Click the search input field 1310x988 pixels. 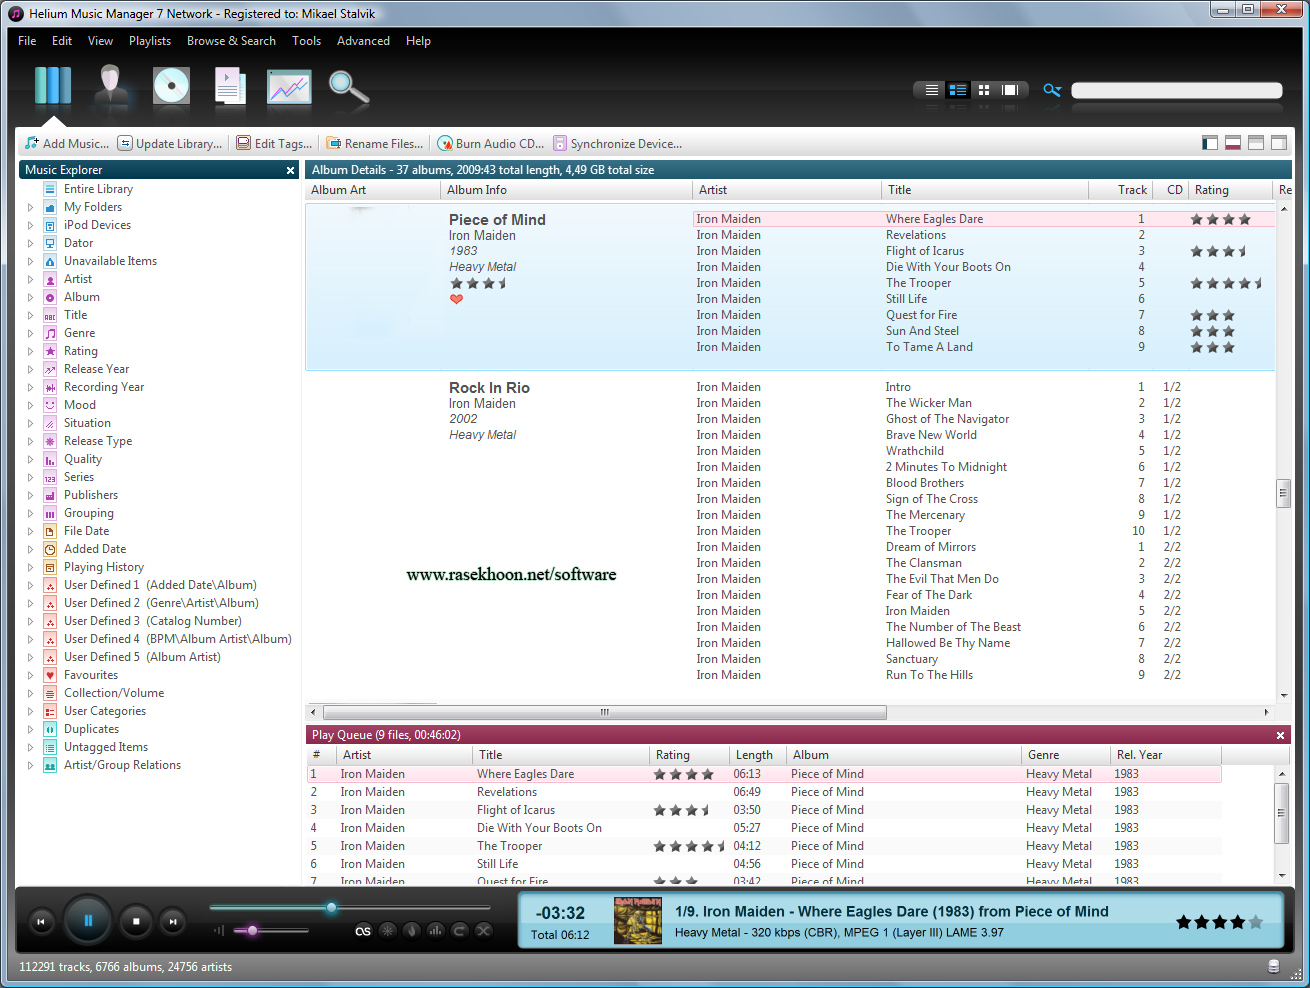pos(1177,90)
